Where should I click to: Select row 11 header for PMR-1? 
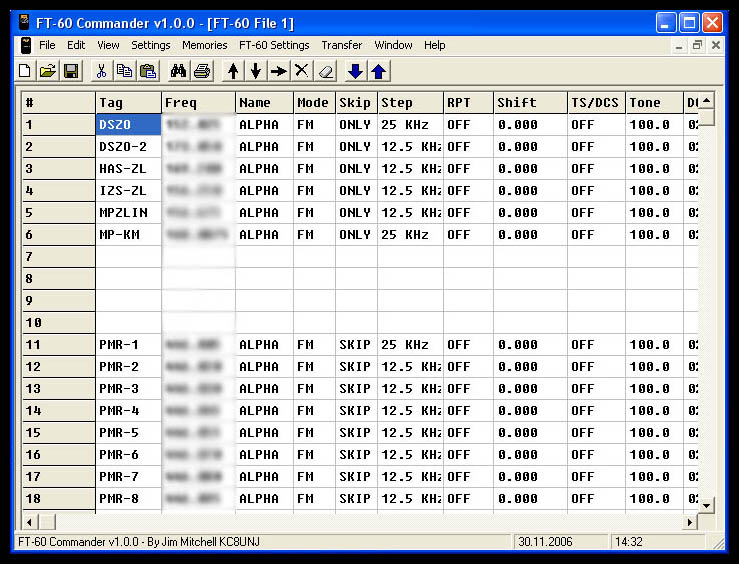point(58,345)
